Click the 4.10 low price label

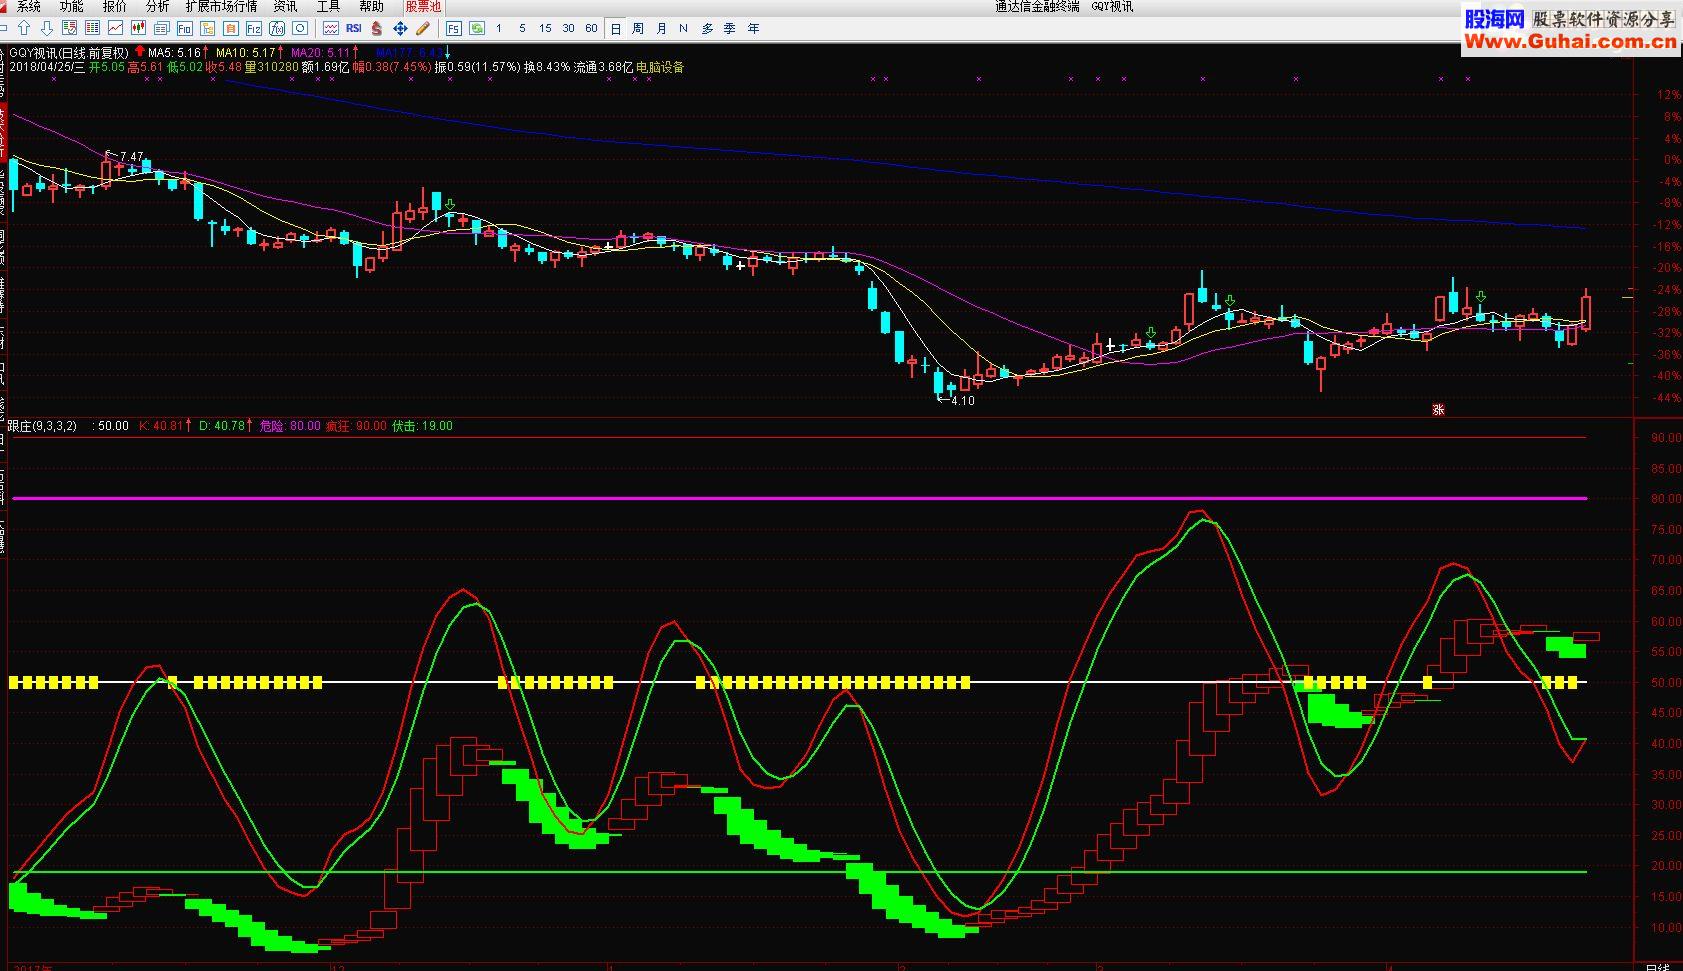point(962,401)
